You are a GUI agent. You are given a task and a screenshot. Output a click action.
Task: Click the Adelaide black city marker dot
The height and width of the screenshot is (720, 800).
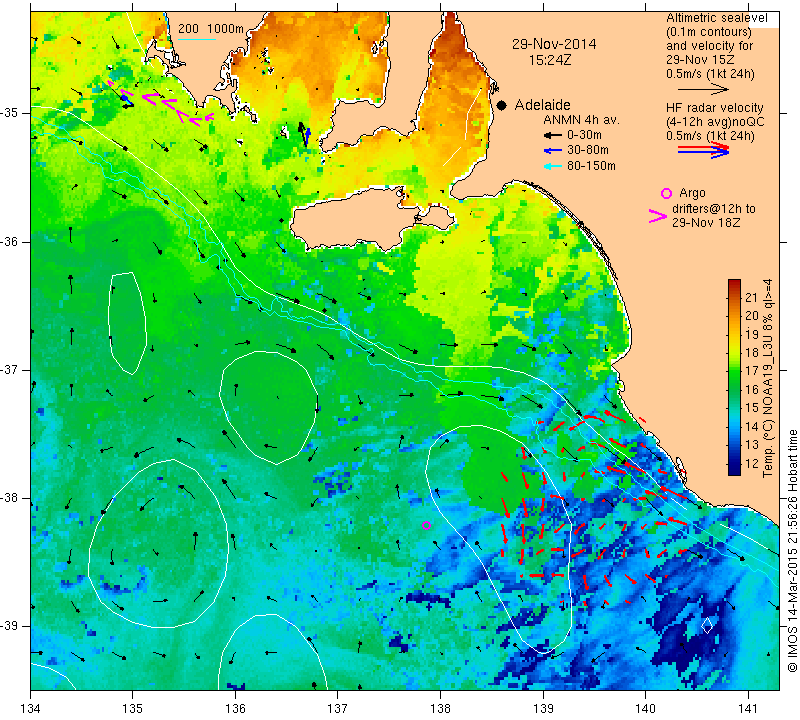click(x=502, y=106)
